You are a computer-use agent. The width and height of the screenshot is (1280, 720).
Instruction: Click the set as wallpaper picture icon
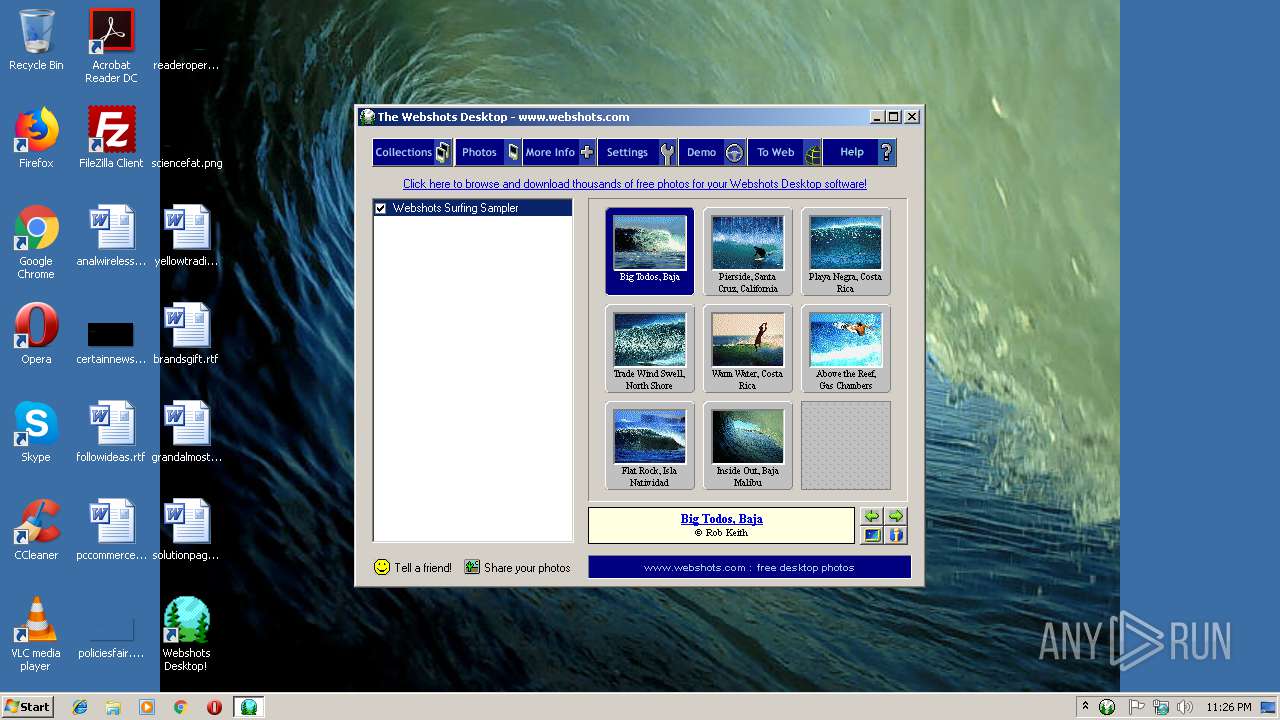coord(872,535)
